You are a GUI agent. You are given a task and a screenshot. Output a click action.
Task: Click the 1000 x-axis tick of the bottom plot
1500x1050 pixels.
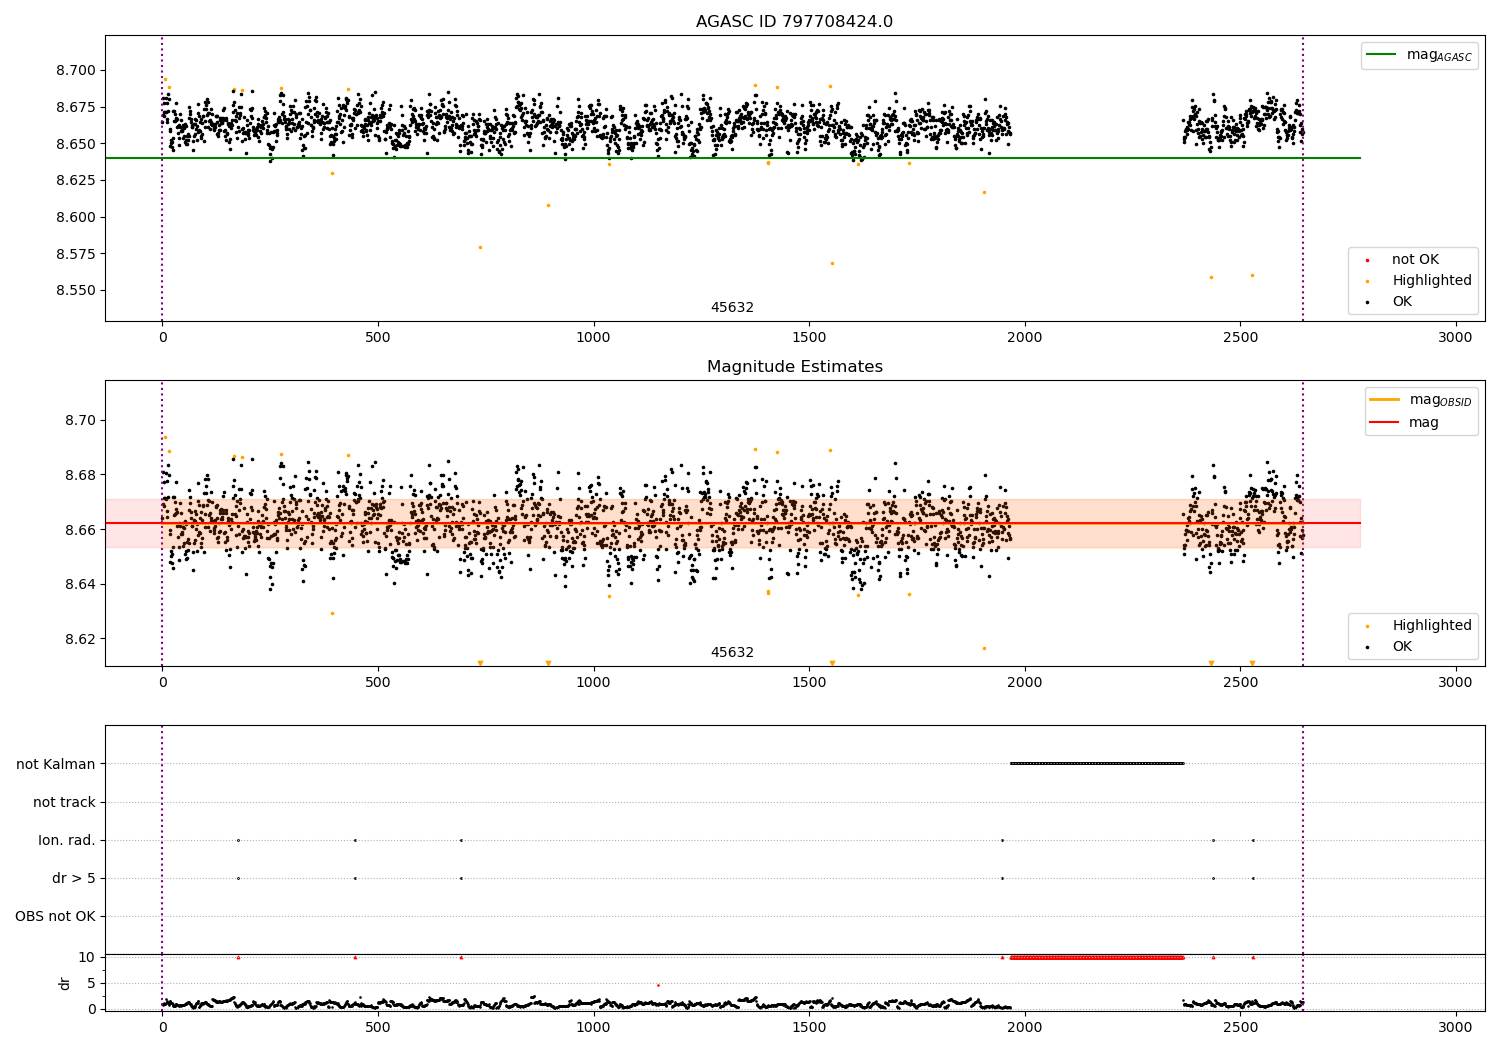tap(594, 1028)
